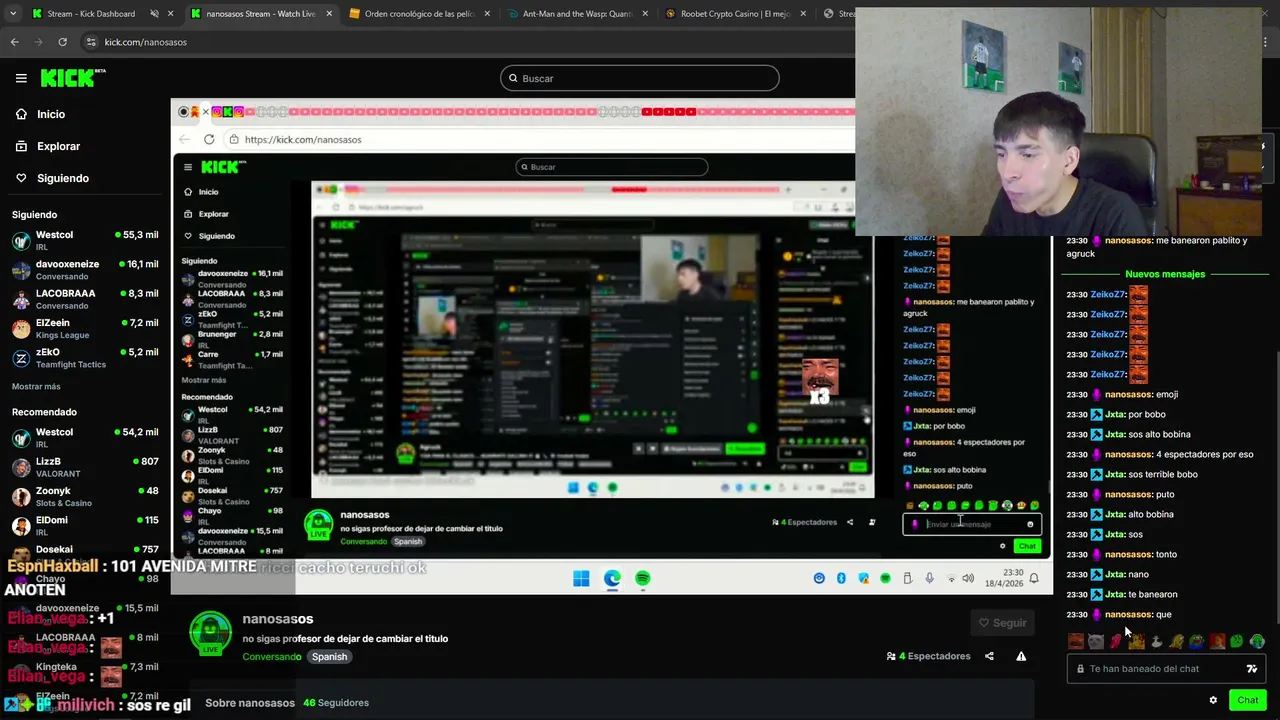Switch to Orden cronológico browser tab

[419, 14]
